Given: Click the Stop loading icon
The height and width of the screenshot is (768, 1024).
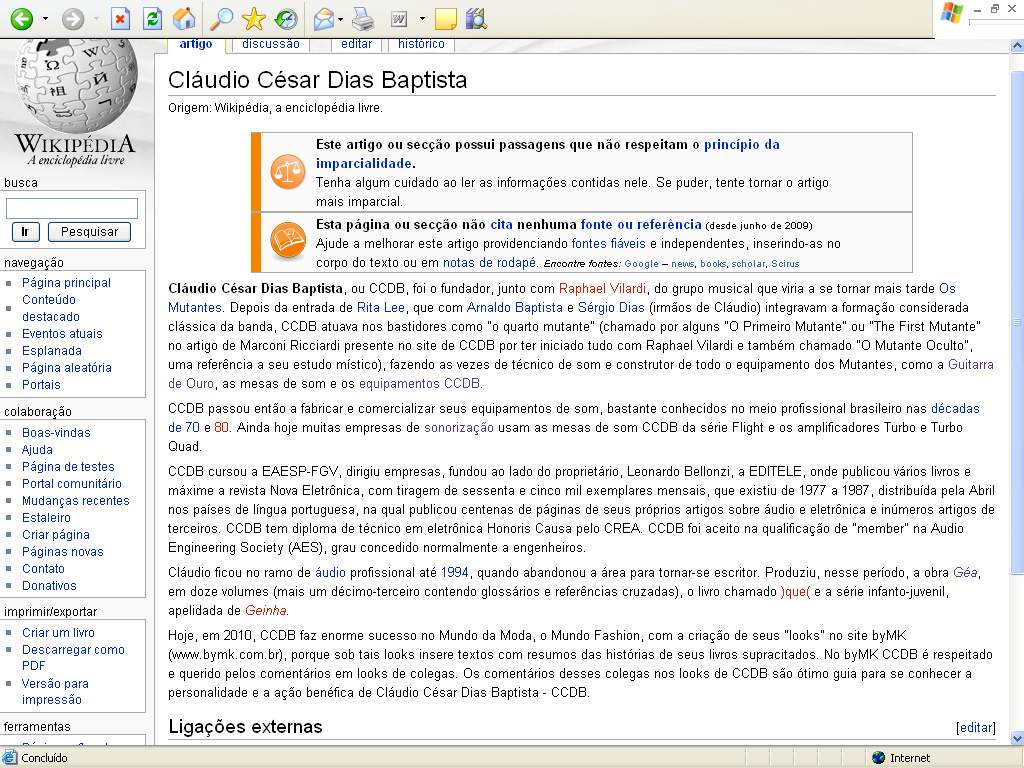Looking at the screenshot, I should 120,18.
